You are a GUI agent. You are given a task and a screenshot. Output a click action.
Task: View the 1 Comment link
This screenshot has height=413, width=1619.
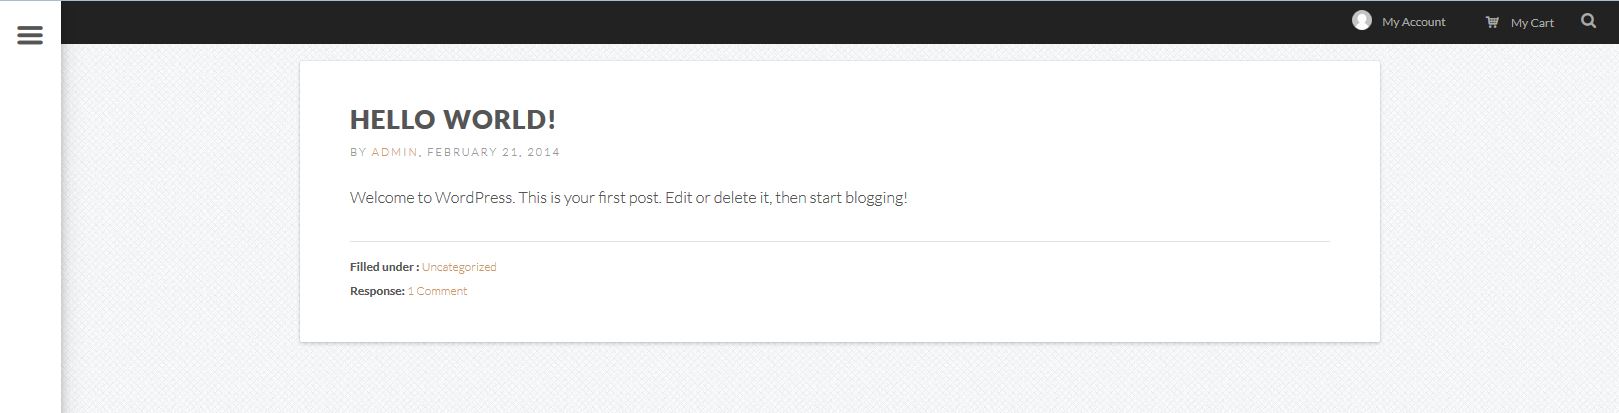click(437, 291)
